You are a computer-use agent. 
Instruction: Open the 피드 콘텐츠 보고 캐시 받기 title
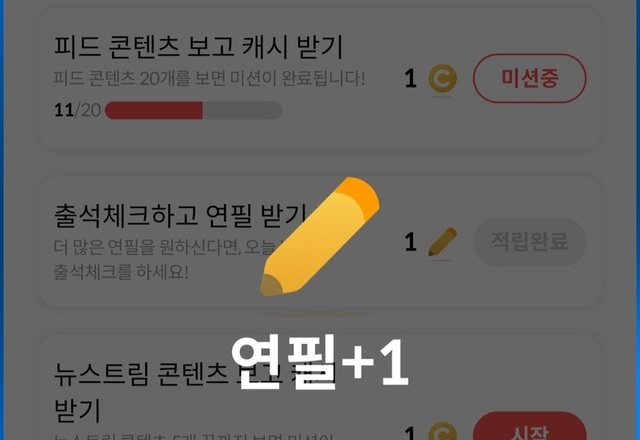click(198, 47)
